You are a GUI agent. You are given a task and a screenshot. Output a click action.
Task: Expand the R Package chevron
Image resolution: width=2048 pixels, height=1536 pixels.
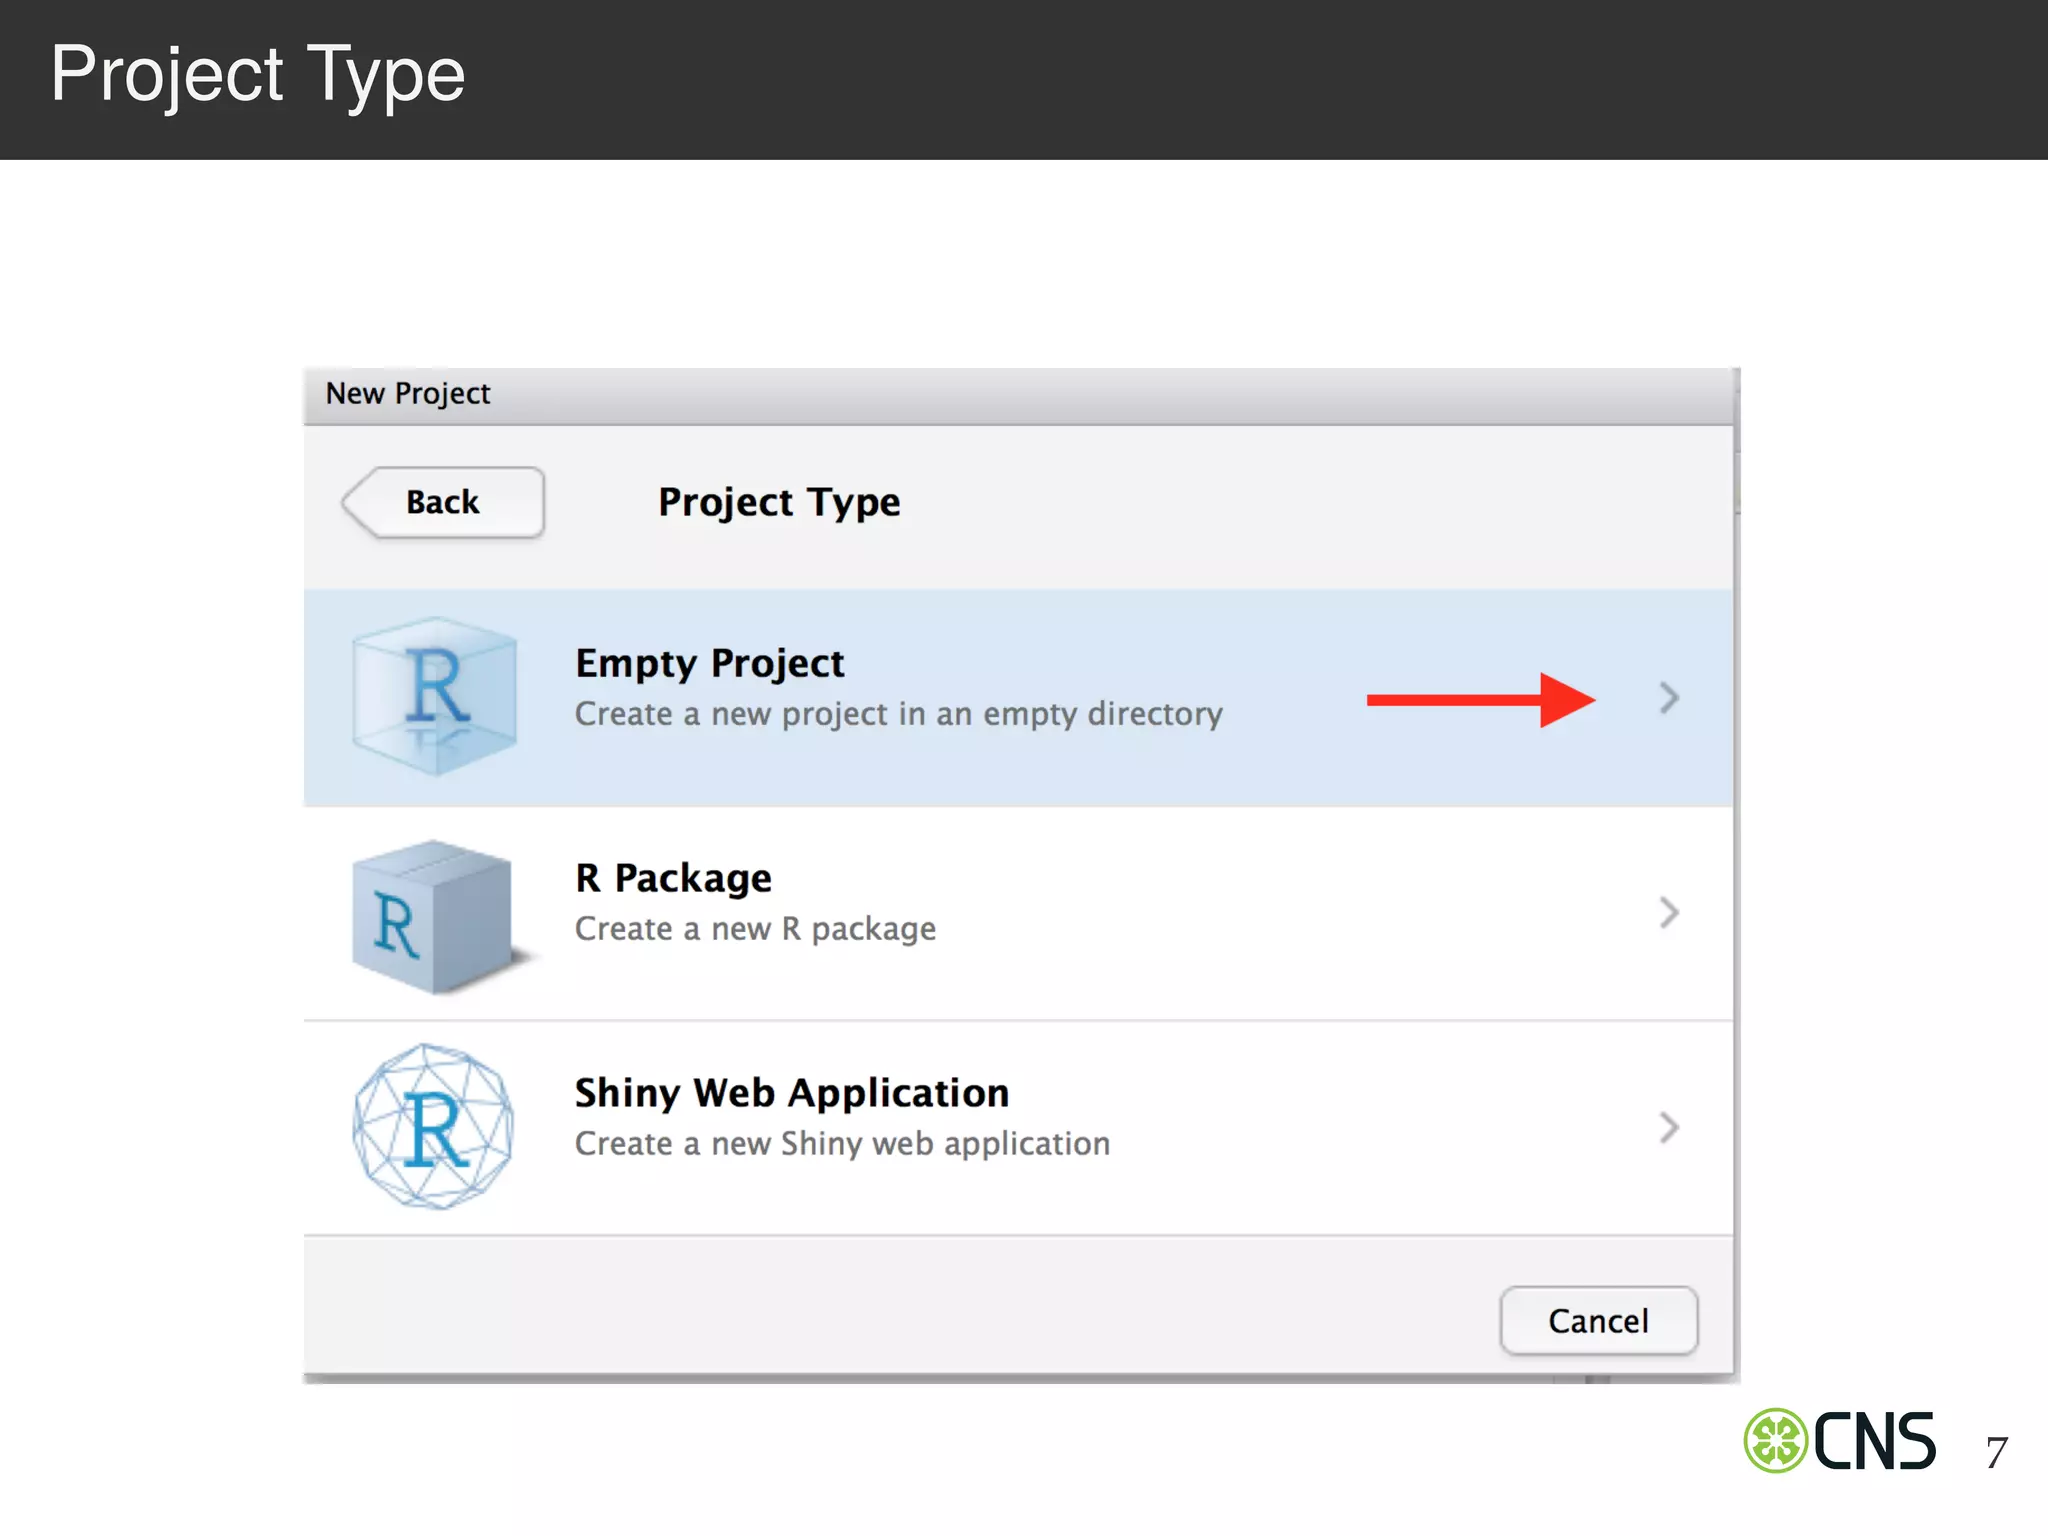[1668, 912]
